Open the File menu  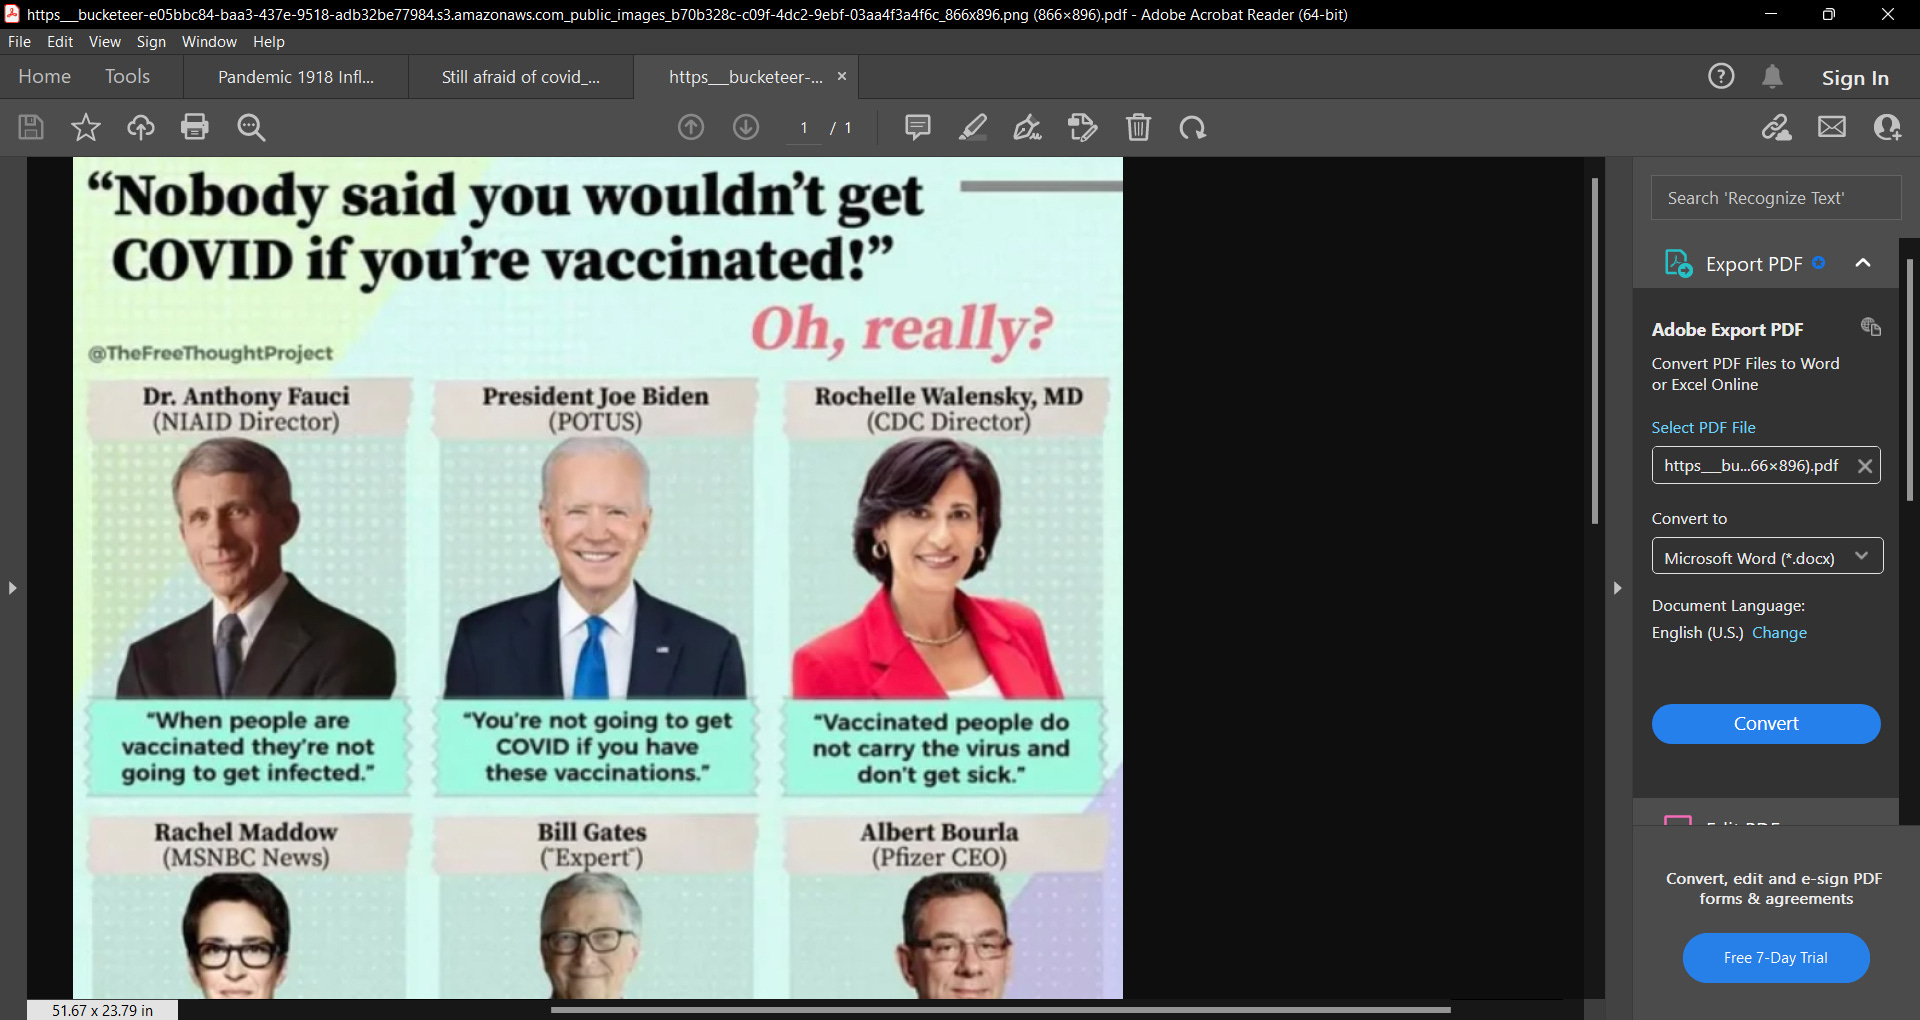(x=19, y=41)
